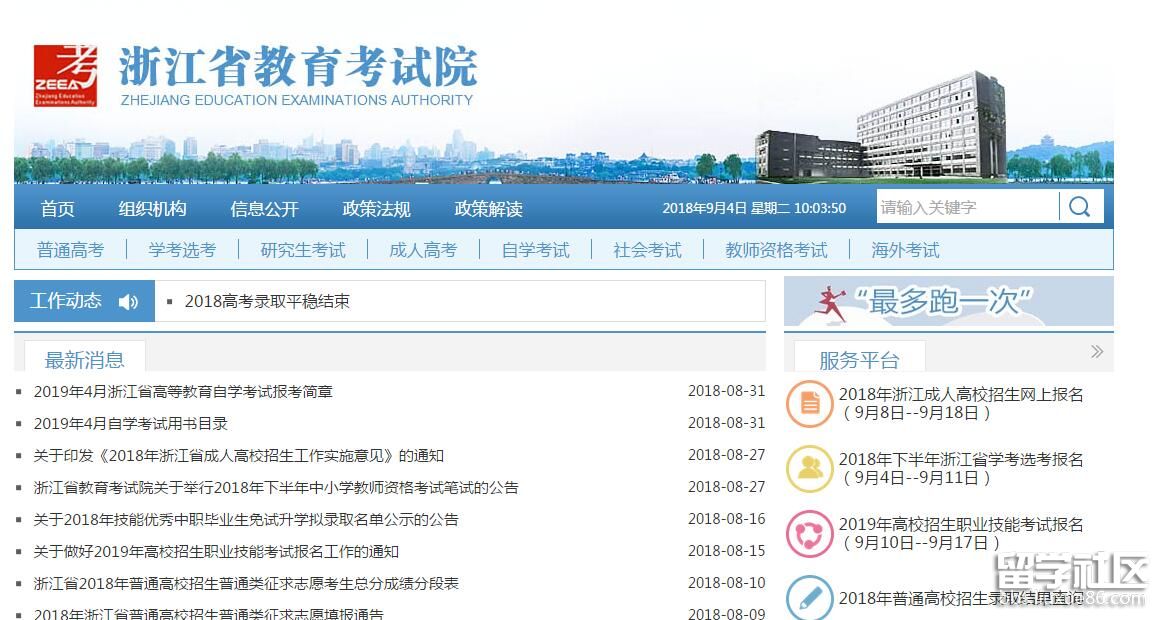The image size is (1162, 620).
Task: Open link 2019年4月自学考试用书目录
Action: click(x=131, y=423)
